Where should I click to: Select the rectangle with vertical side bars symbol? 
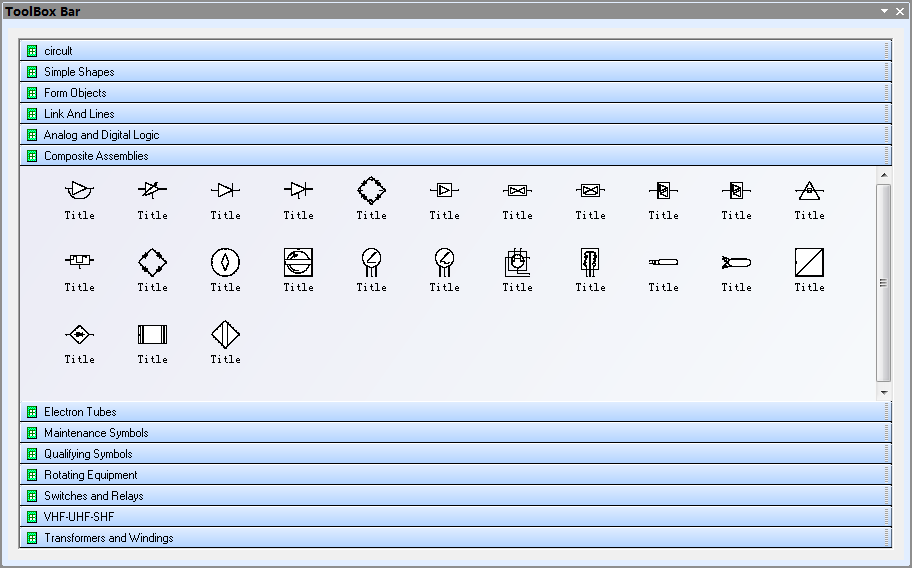(x=152, y=334)
